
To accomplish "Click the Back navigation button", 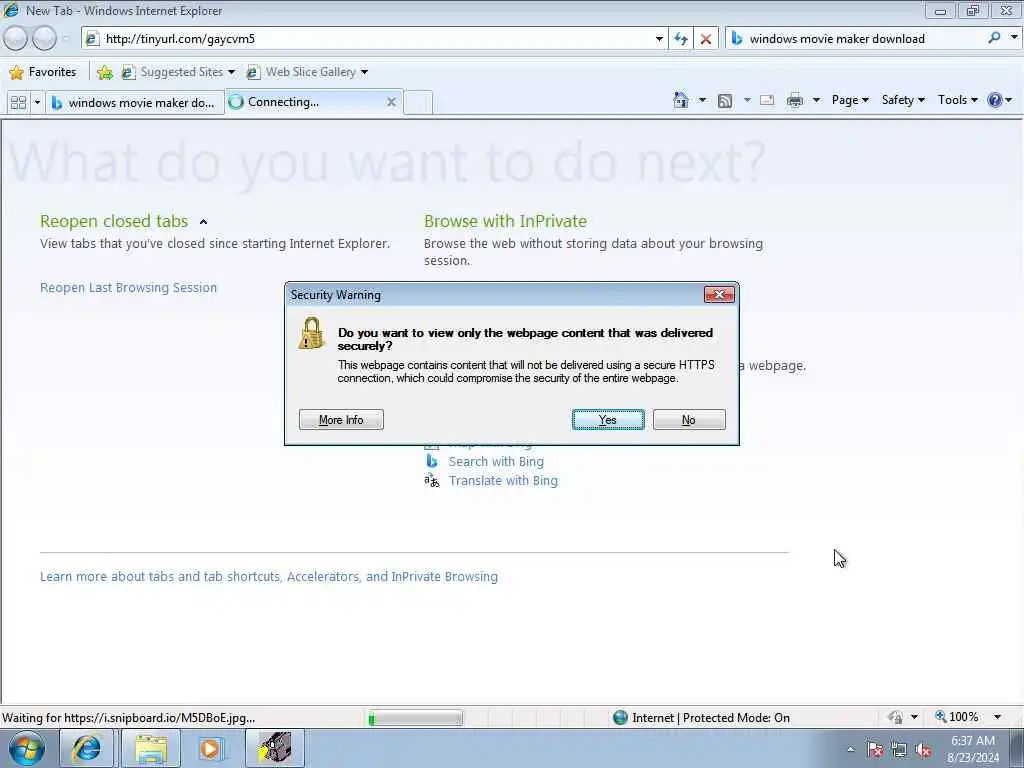I will point(16,39).
